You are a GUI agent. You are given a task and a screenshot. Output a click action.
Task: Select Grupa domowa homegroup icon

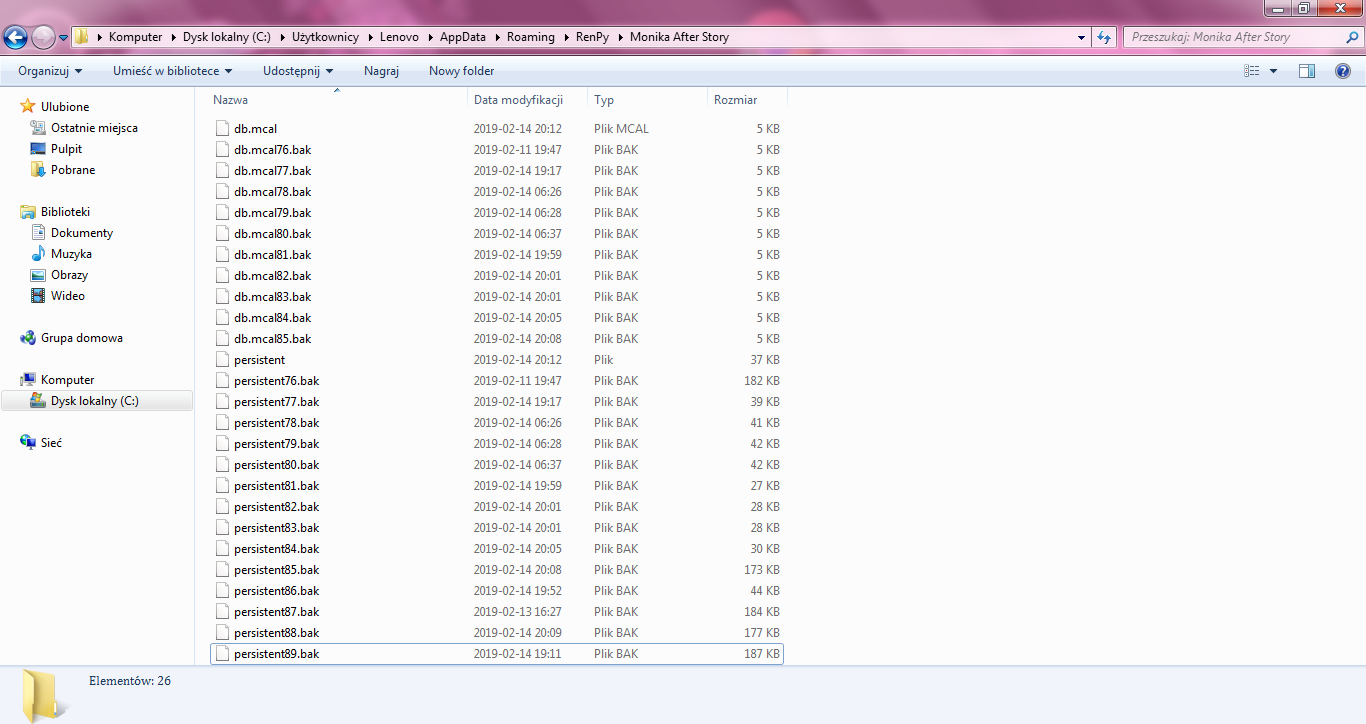coord(28,338)
